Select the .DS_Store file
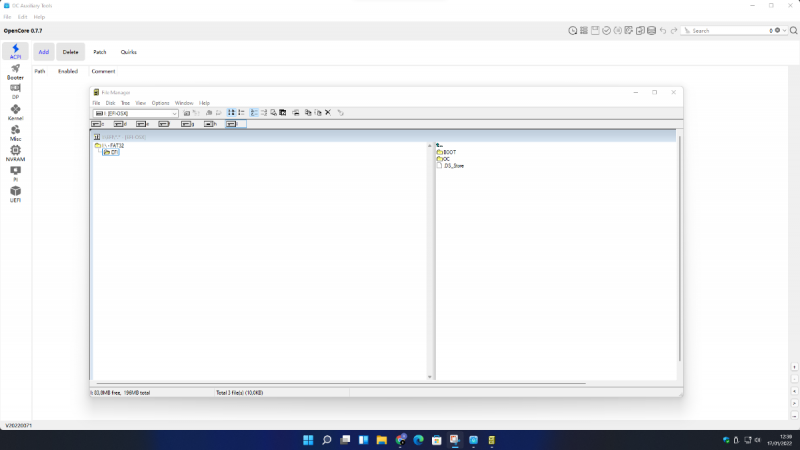This screenshot has width=800, height=450. (x=450, y=166)
